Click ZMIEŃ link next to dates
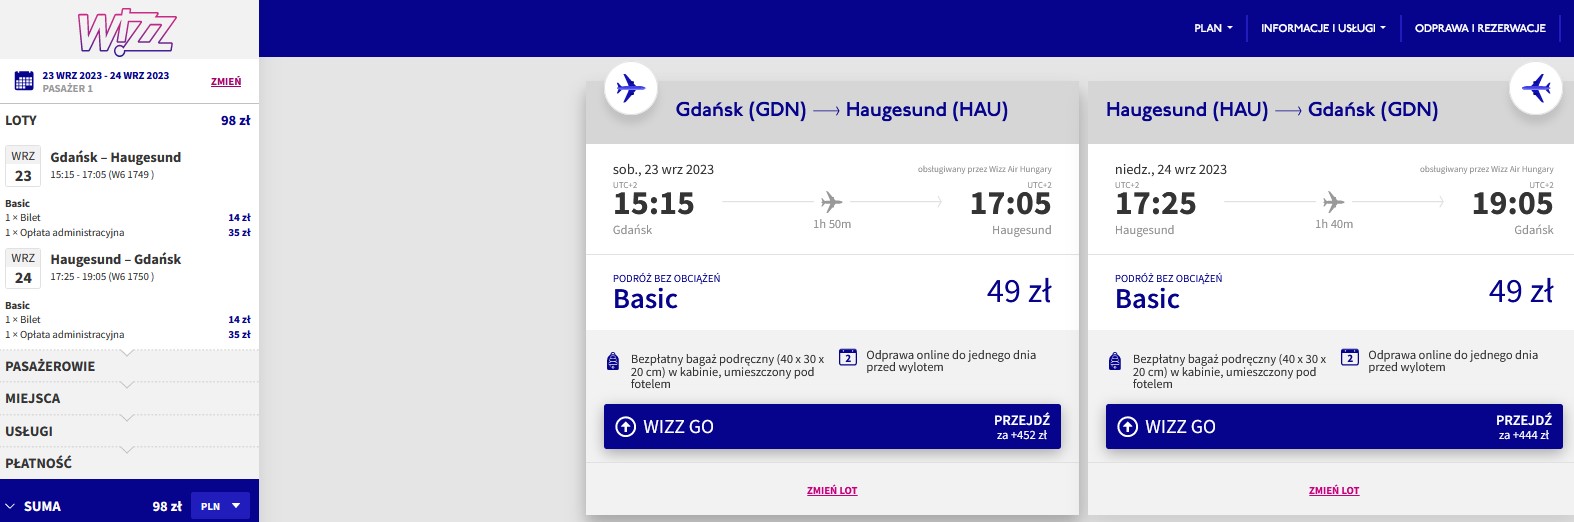Image resolution: width=1574 pixels, height=522 pixels. coord(226,82)
